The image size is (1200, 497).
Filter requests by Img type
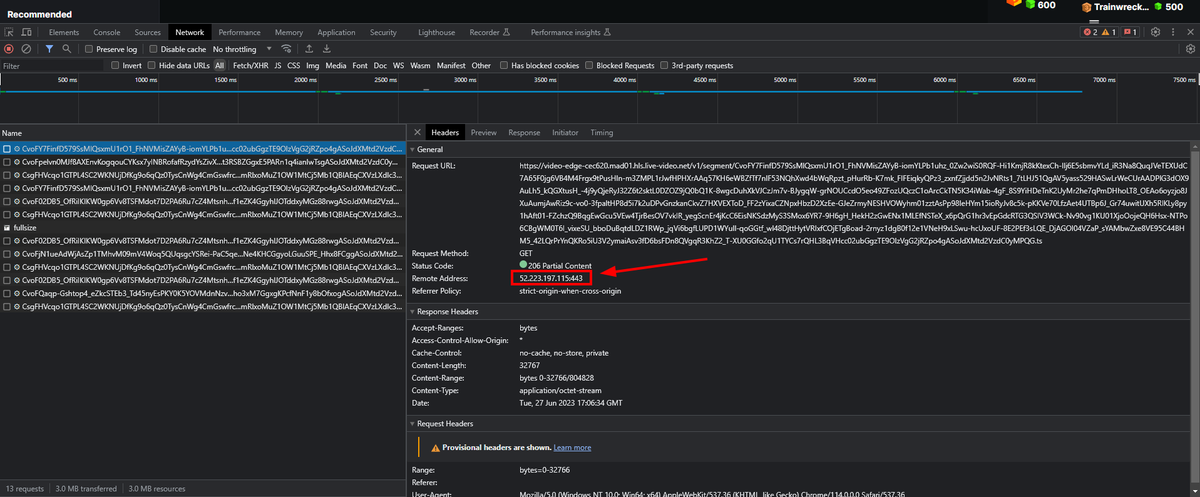point(313,65)
